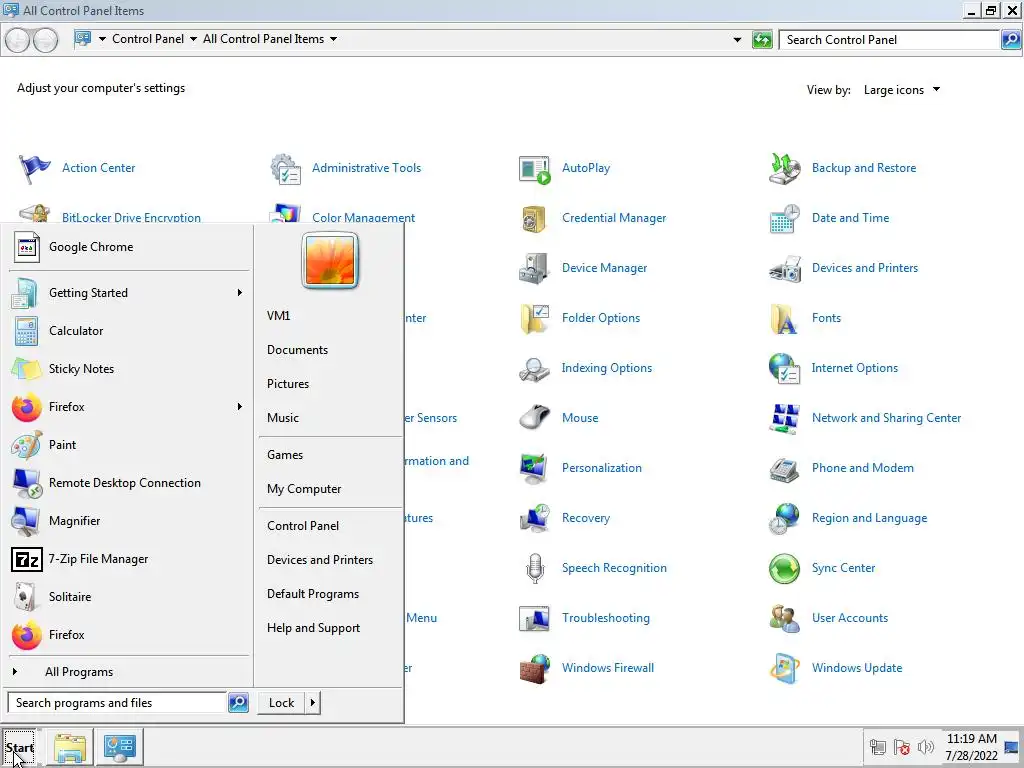Open Documents from Start menu

point(297,350)
